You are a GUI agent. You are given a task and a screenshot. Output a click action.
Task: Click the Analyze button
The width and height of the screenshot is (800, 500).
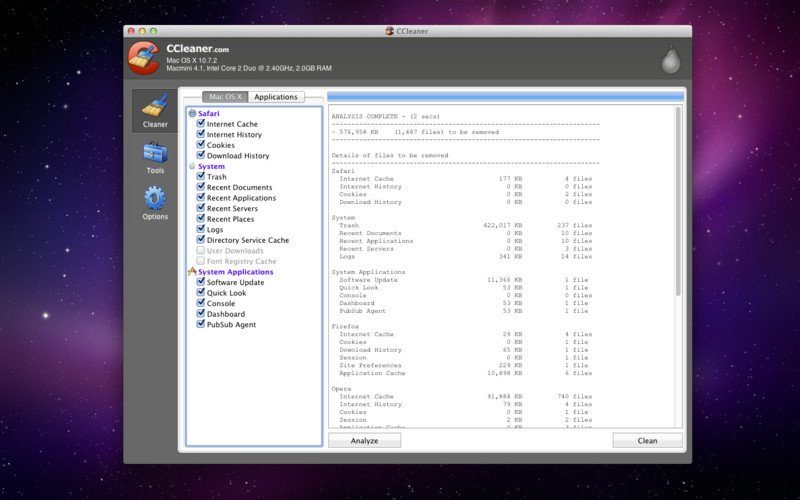tap(364, 441)
